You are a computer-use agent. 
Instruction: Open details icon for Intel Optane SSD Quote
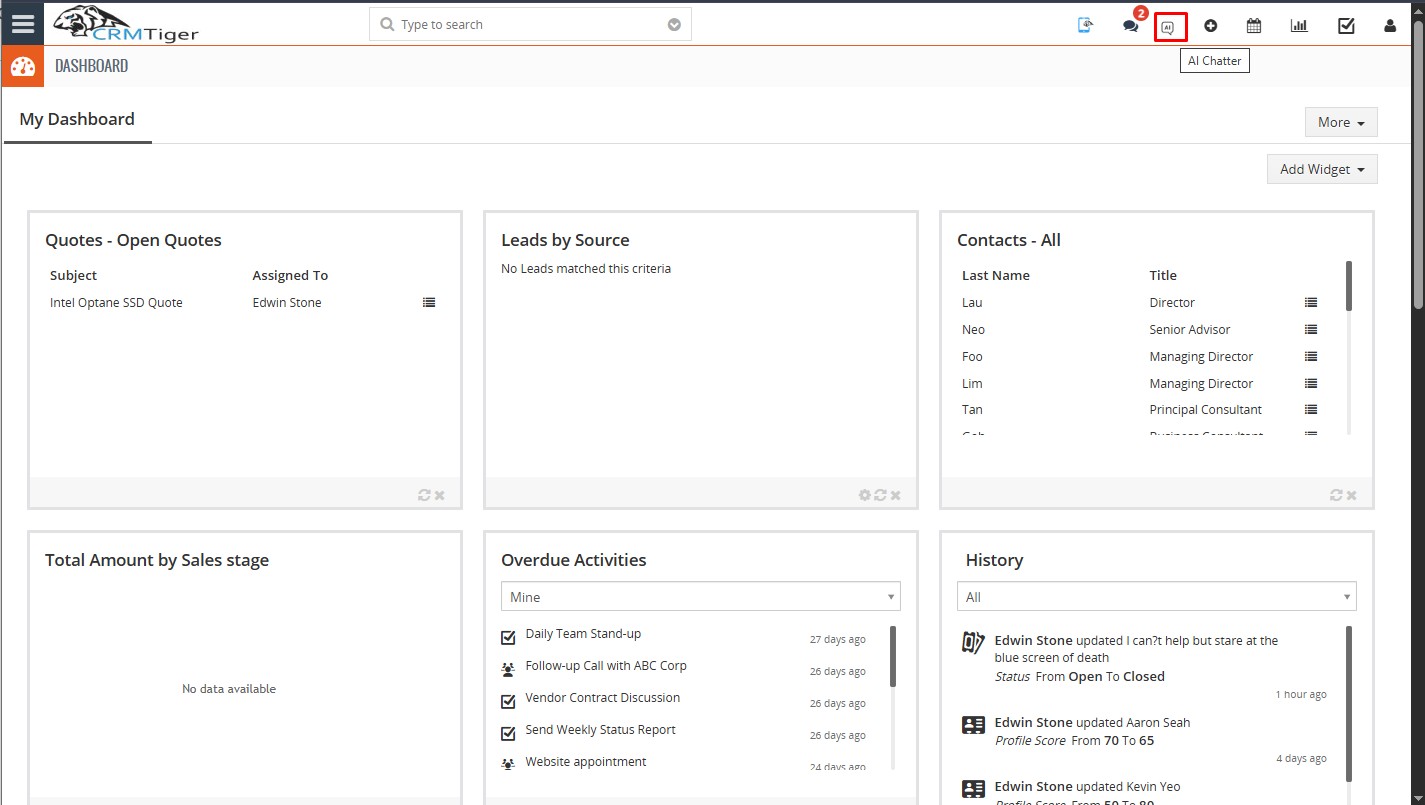[429, 302]
